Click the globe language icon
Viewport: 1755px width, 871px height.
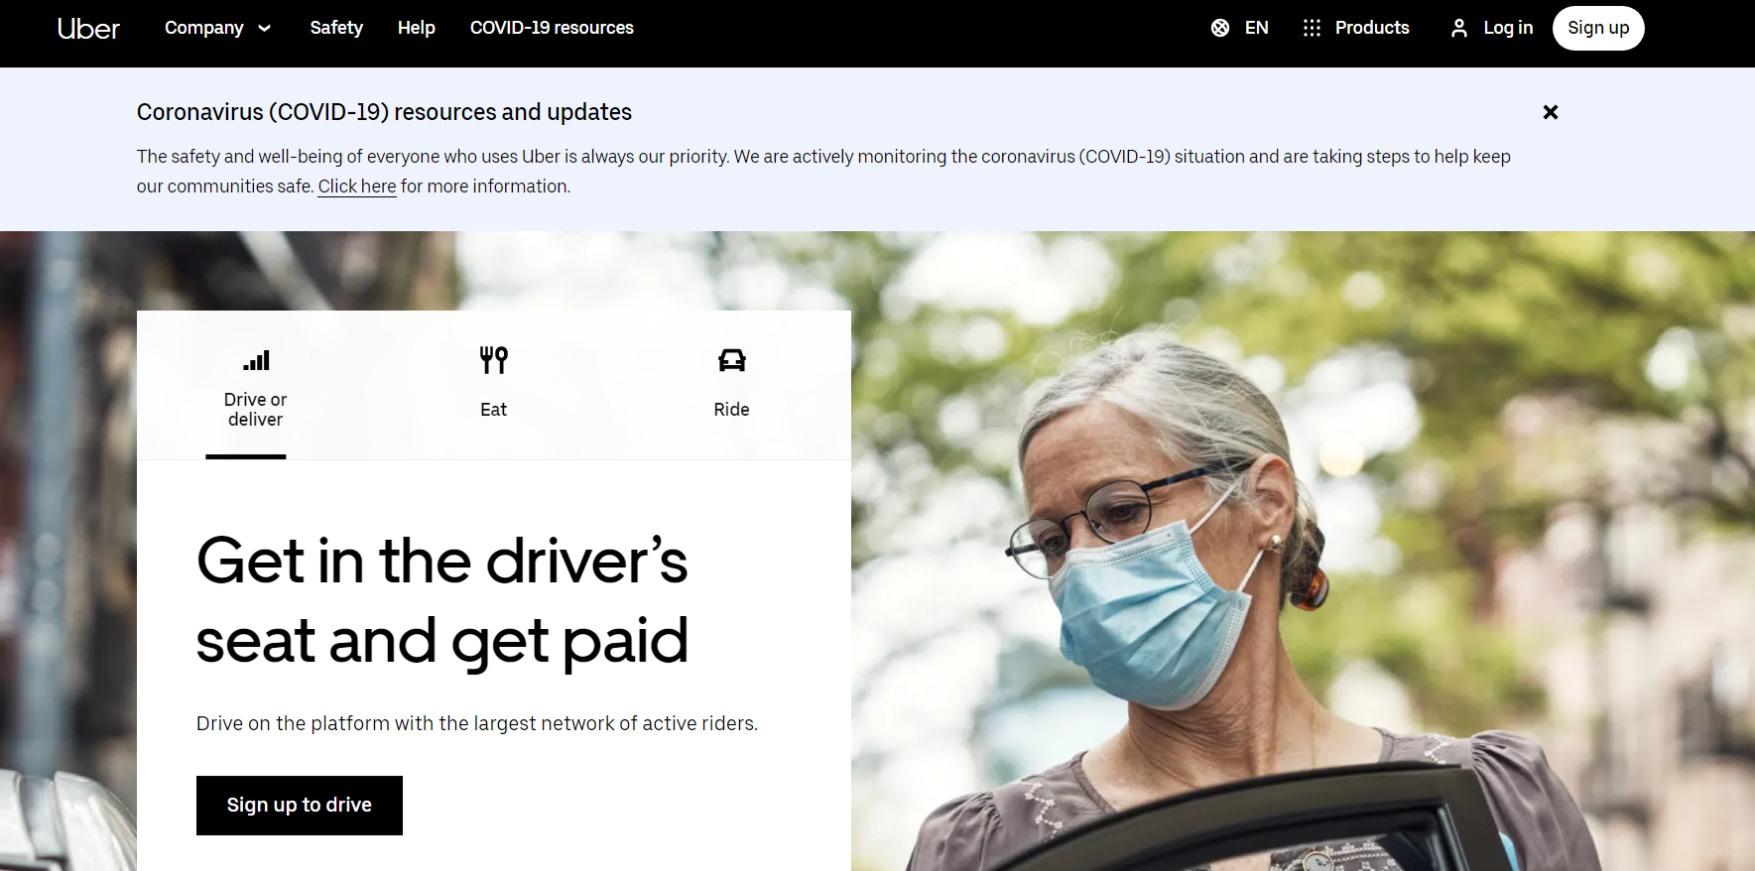click(x=1220, y=28)
